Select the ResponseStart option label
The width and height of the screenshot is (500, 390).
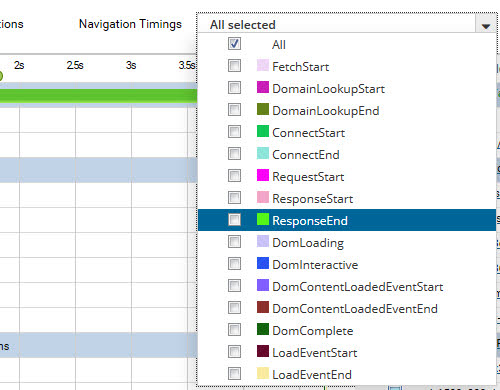click(x=312, y=199)
